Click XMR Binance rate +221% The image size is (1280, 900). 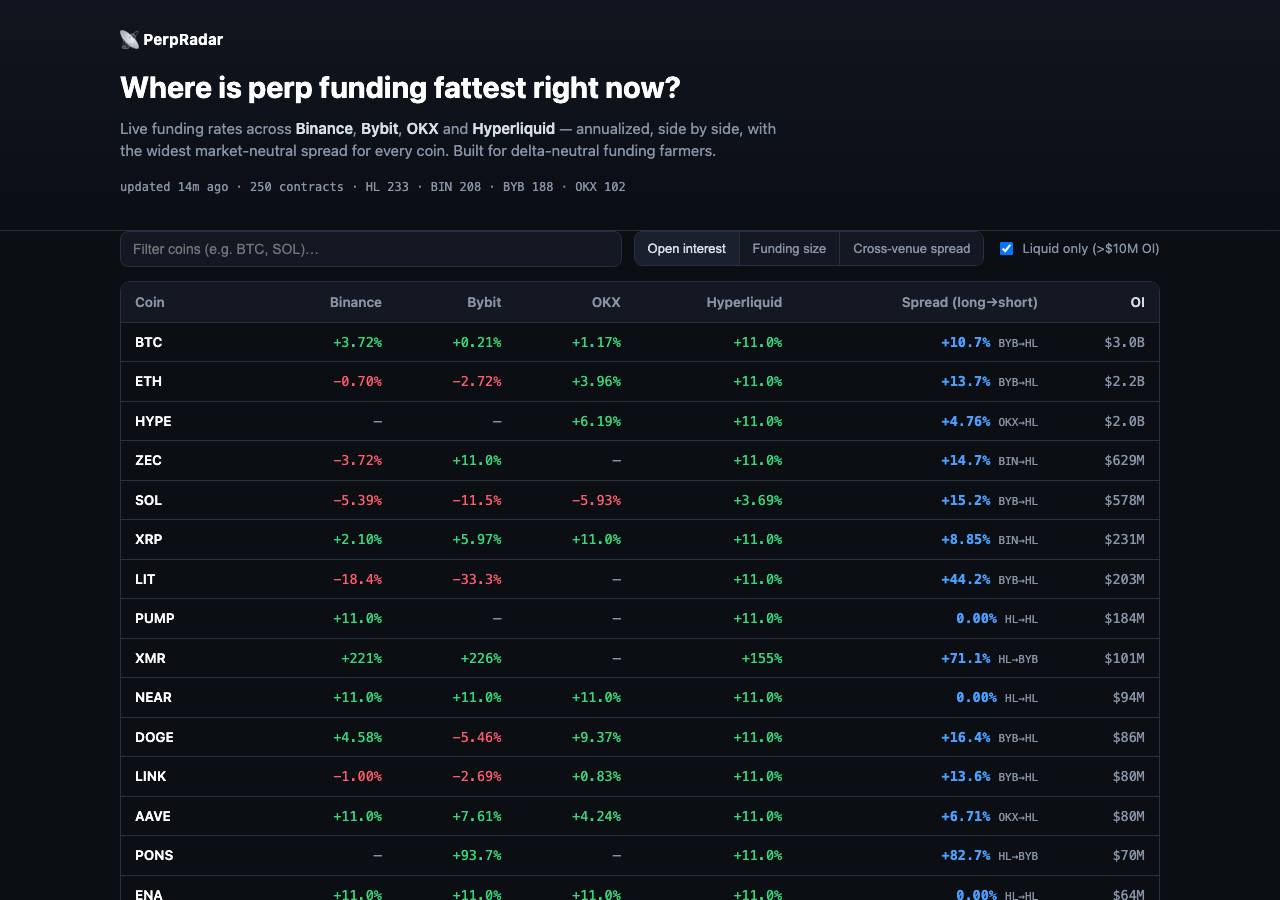point(361,658)
